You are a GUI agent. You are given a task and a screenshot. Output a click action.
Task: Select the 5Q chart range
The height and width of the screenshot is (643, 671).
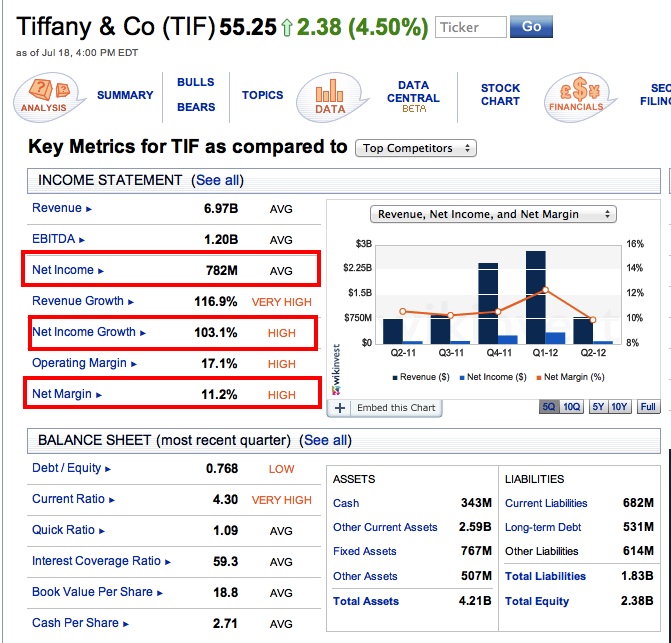(x=549, y=406)
